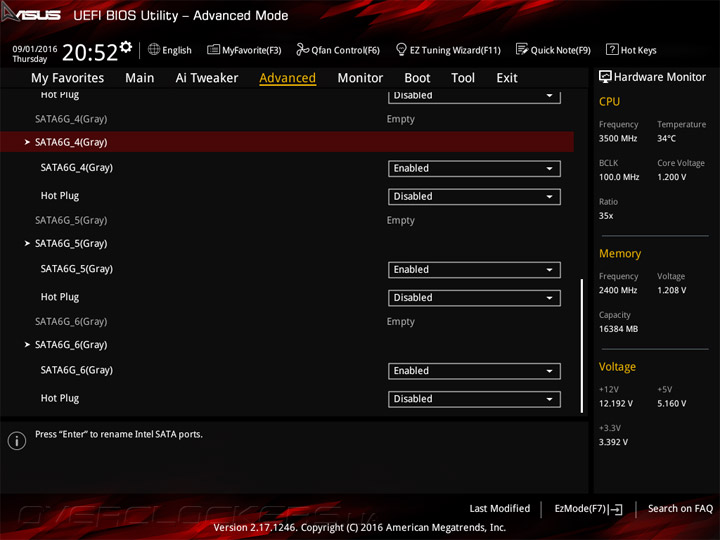Viewport: 720px width, 540px height.
Task: Click the settings list vertical scrollbar
Action: click(x=582, y=345)
